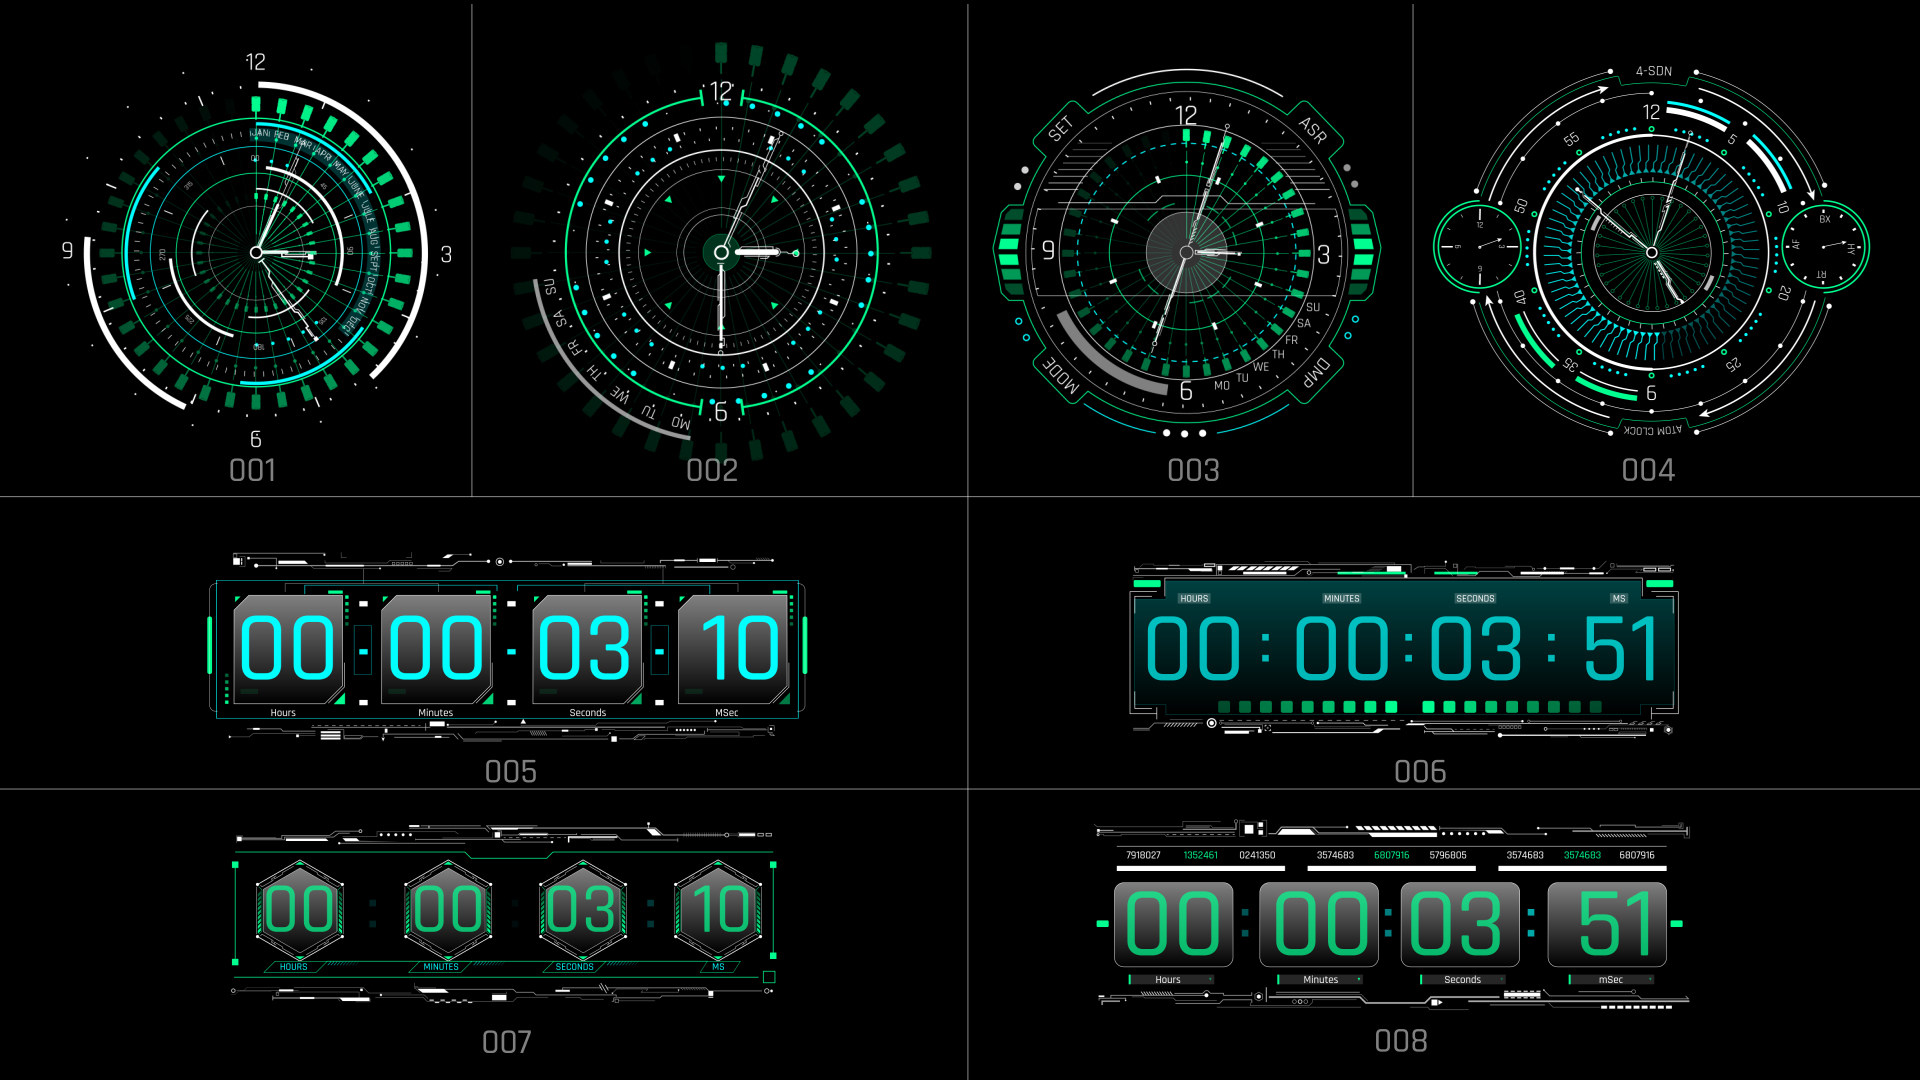Click the MSec digits in timer 005
The image size is (1920, 1080).
tap(738, 648)
